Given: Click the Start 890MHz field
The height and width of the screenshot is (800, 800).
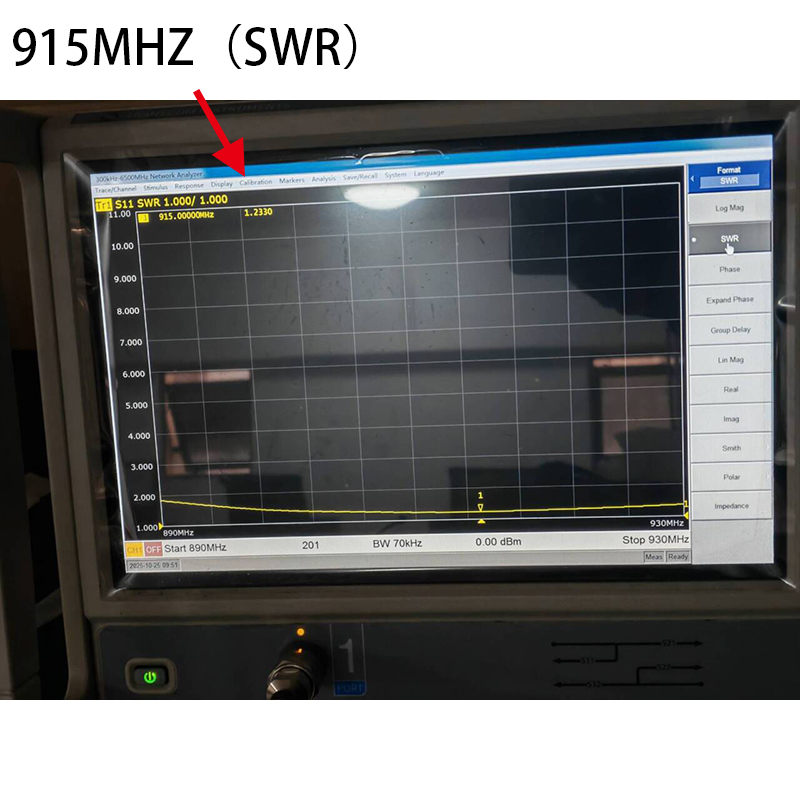Looking at the screenshot, I should coord(195,548).
